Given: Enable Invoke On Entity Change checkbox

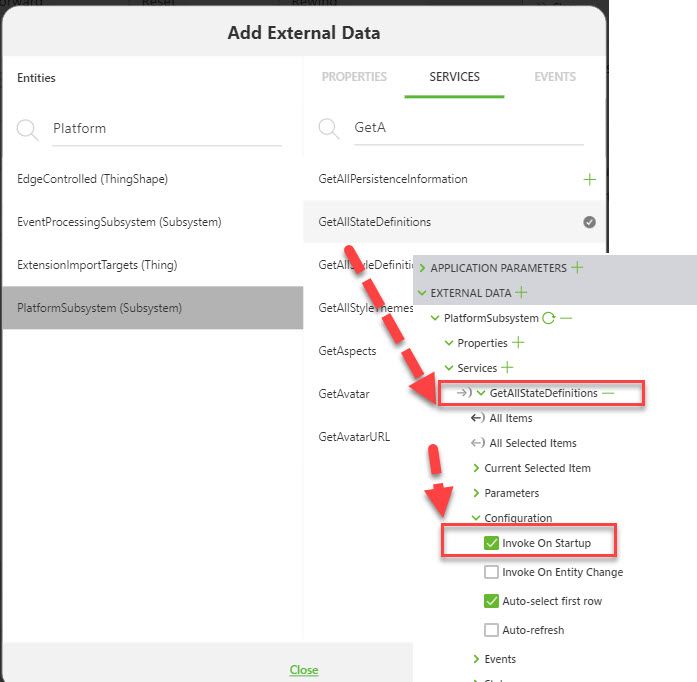Looking at the screenshot, I should (x=491, y=572).
